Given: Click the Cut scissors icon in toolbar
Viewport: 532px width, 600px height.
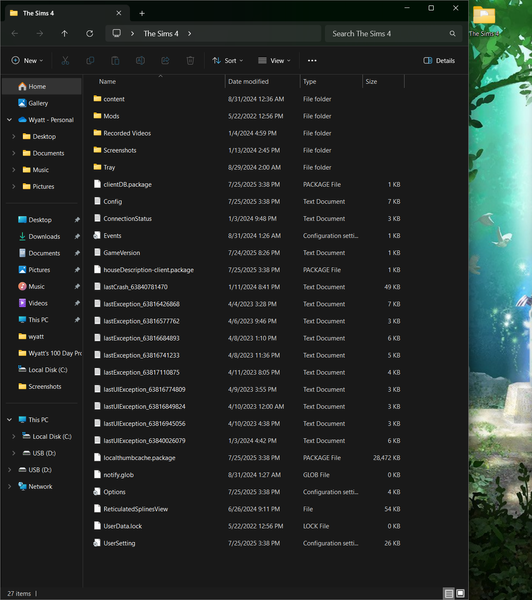Looking at the screenshot, I should [65, 60].
